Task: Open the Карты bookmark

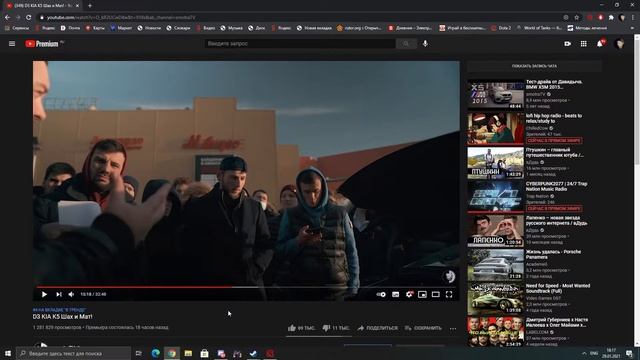Action: point(95,28)
